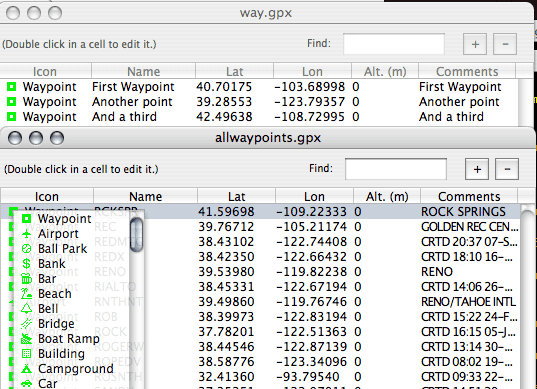Screen dimensions: 537x389
Task: Click the scrollbar thumb of the icon popup list
Action: coord(137,235)
